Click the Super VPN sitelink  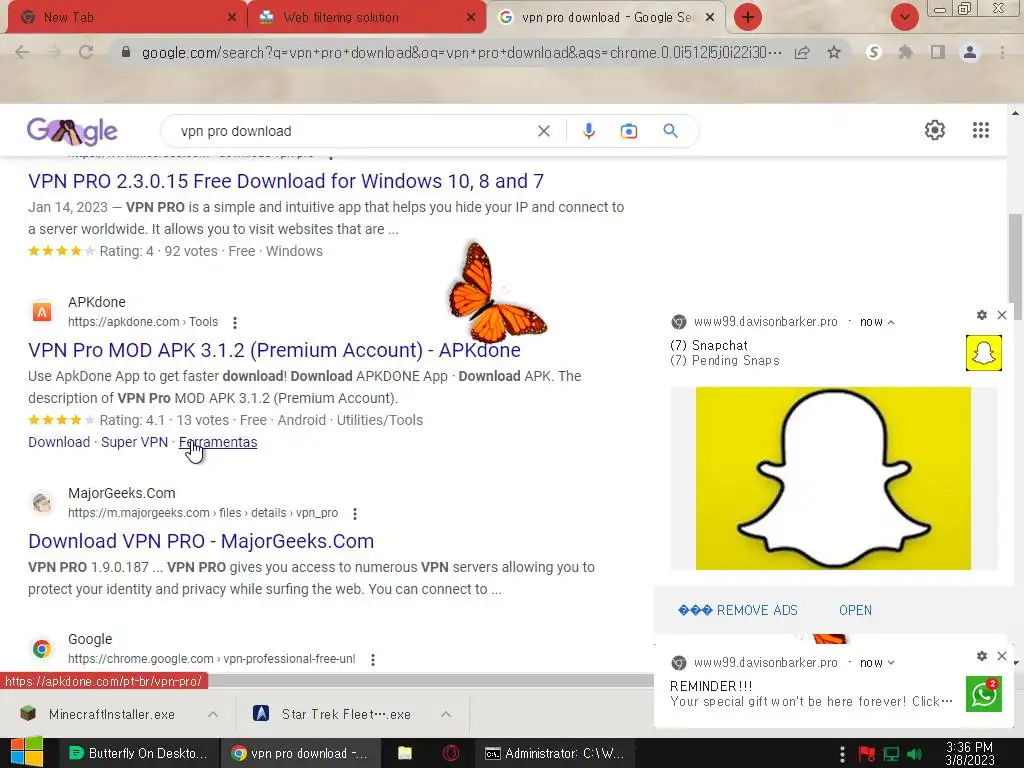(x=135, y=442)
